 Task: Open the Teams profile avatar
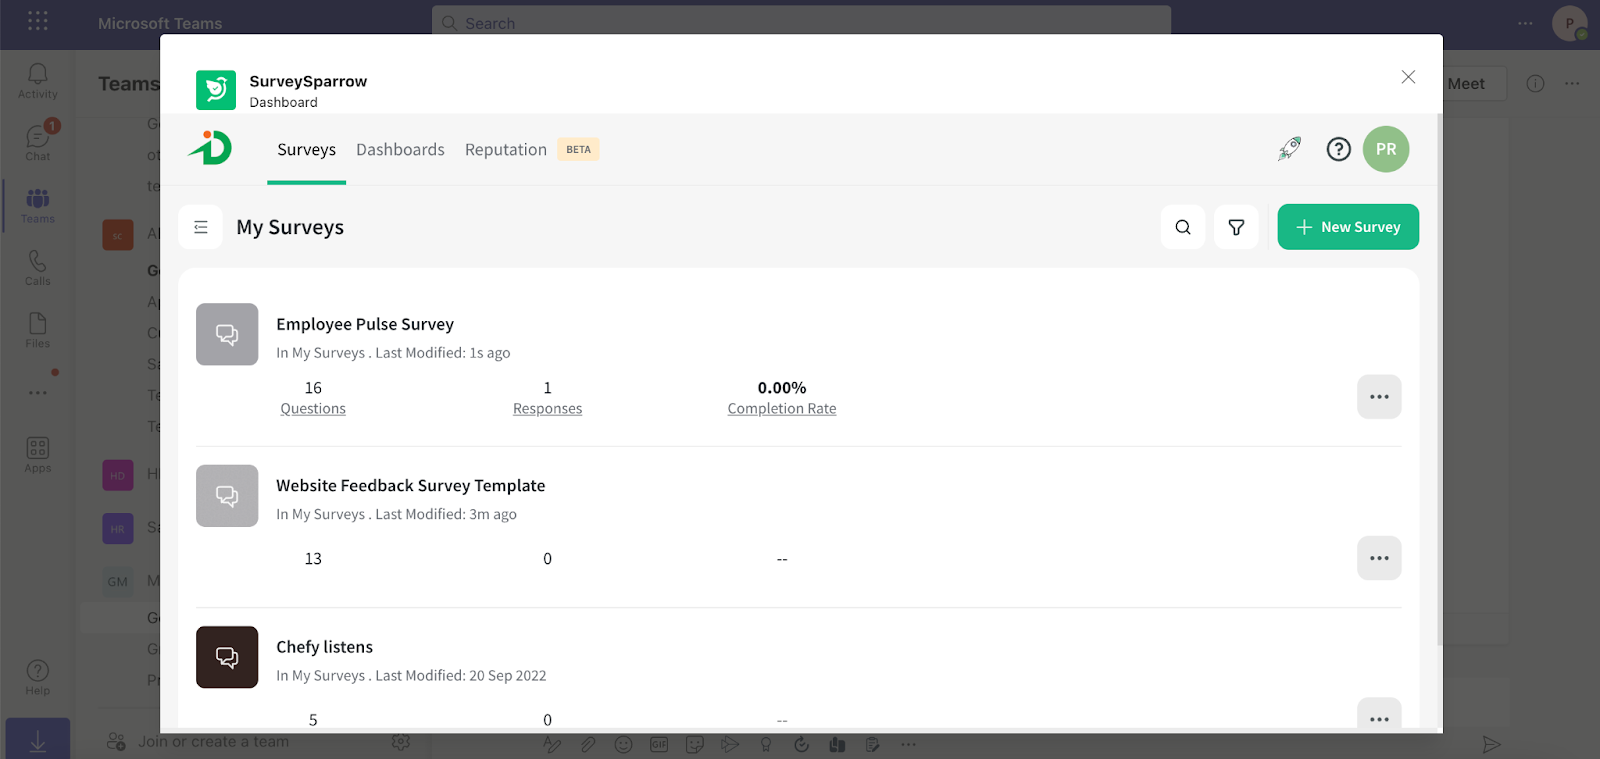(x=1569, y=23)
